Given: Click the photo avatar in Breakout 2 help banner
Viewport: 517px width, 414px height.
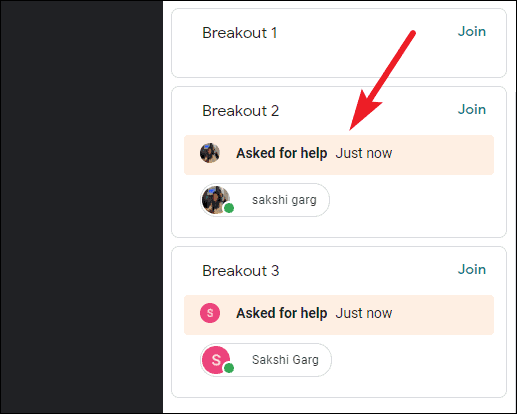Looking at the screenshot, I should point(210,153).
